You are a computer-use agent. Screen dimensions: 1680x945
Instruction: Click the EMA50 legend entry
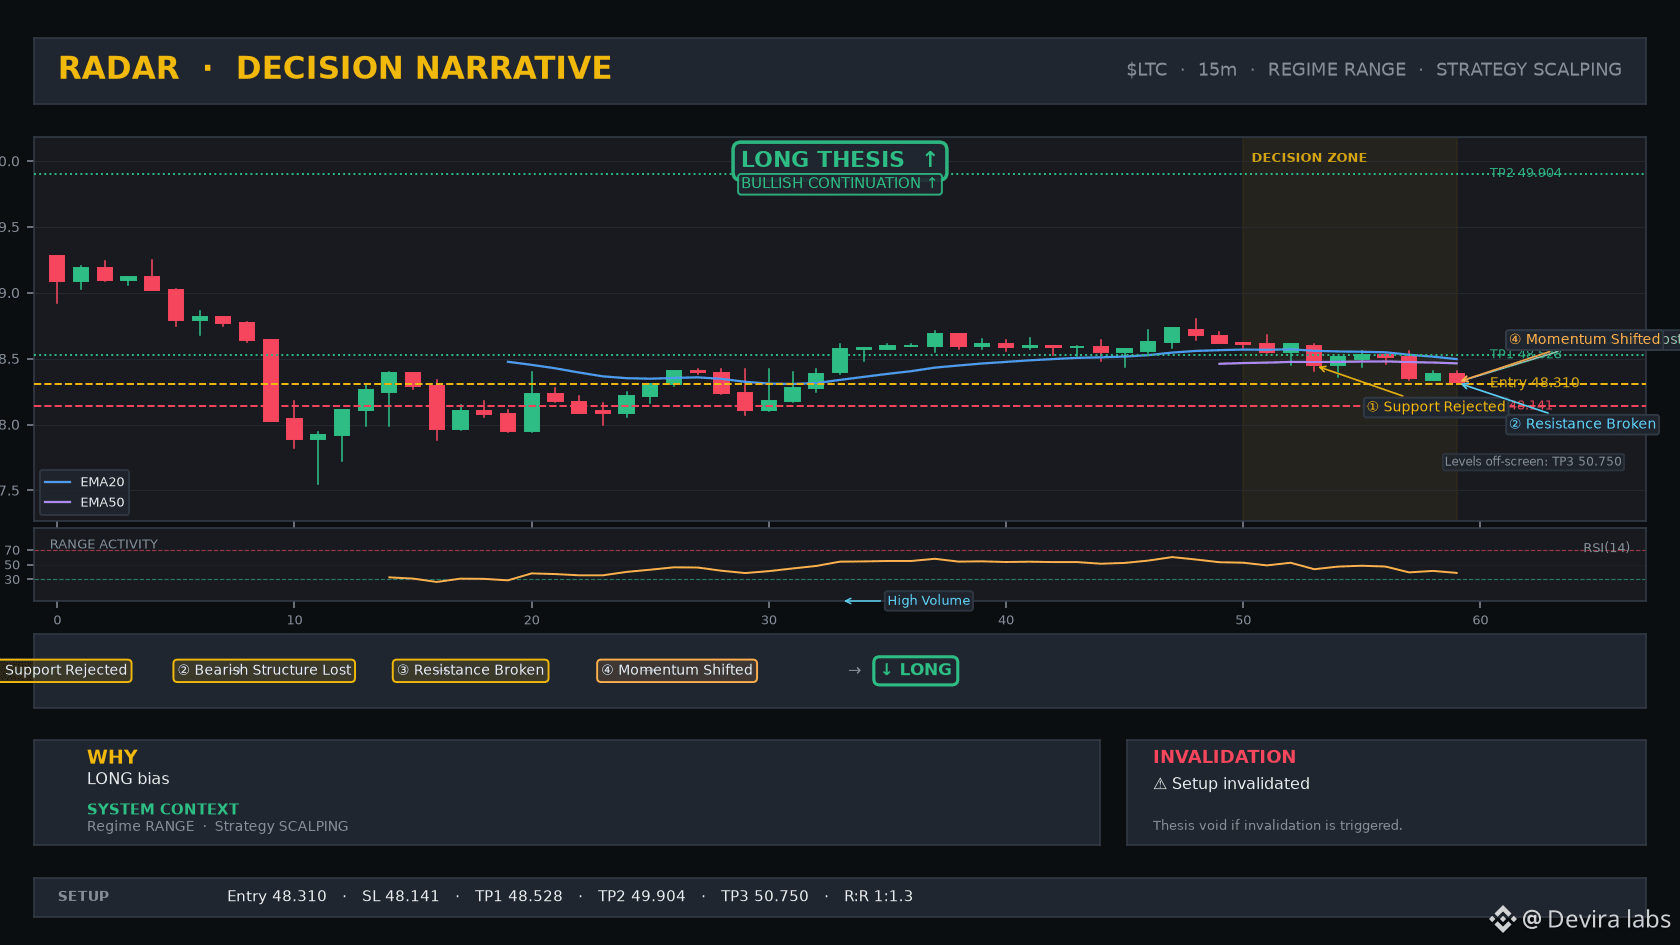click(x=85, y=502)
